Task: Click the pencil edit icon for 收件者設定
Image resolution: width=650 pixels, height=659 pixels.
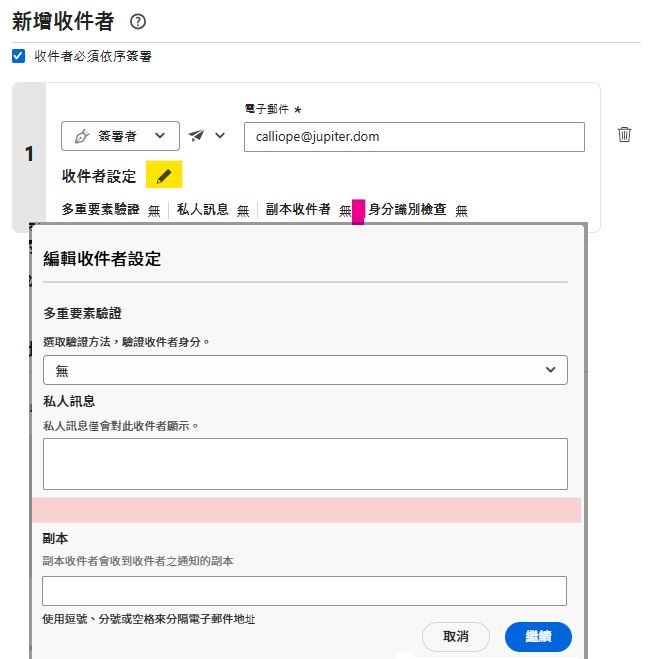Action: pyautogui.click(x=164, y=174)
